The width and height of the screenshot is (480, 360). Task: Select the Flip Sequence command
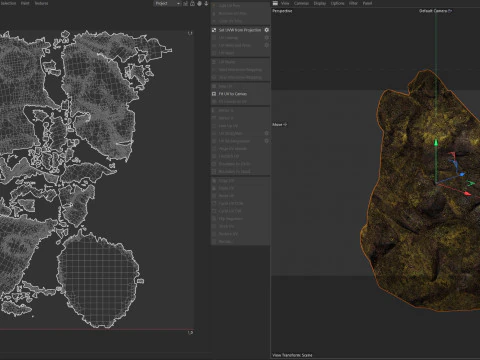point(231,219)
